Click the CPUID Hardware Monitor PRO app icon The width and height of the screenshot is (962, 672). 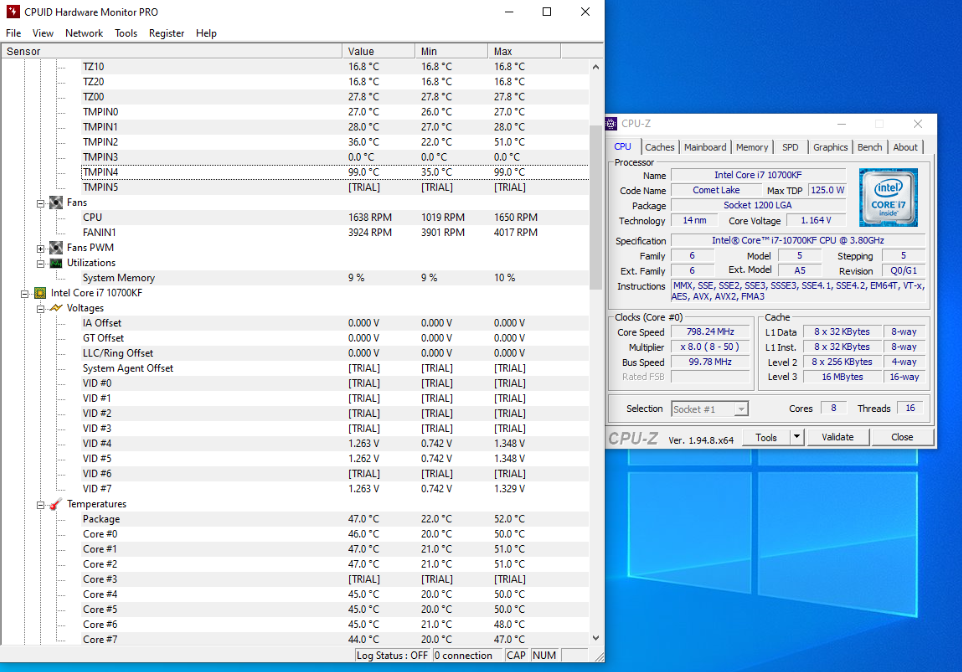point(12,12)
